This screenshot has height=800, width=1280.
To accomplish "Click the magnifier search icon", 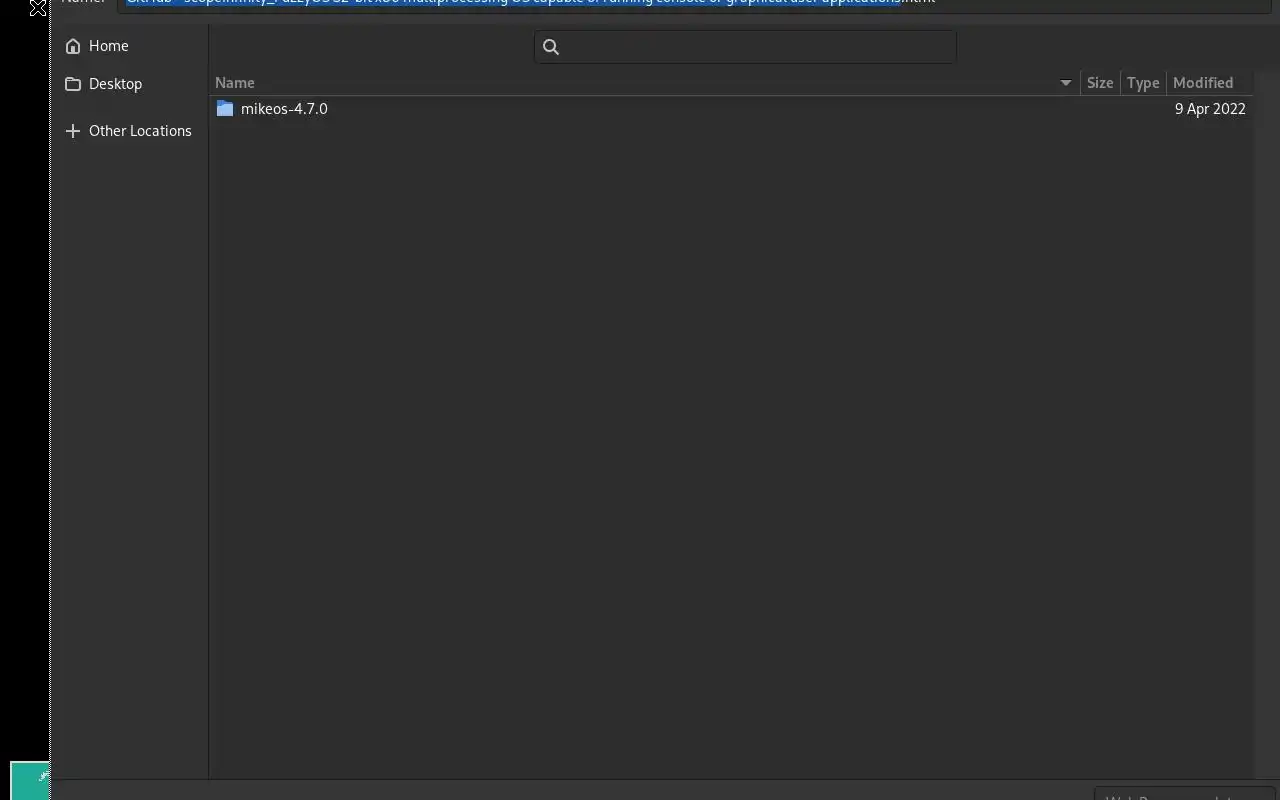I will 551,47.
